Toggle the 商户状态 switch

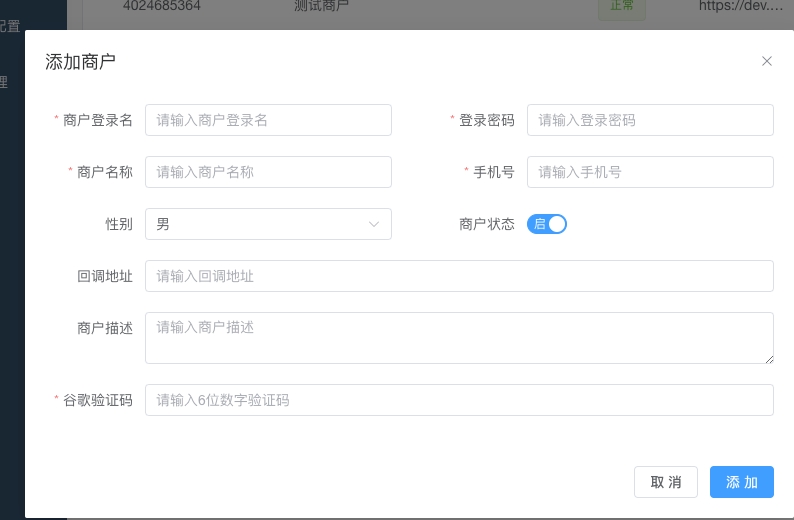(x=547, y=224)
